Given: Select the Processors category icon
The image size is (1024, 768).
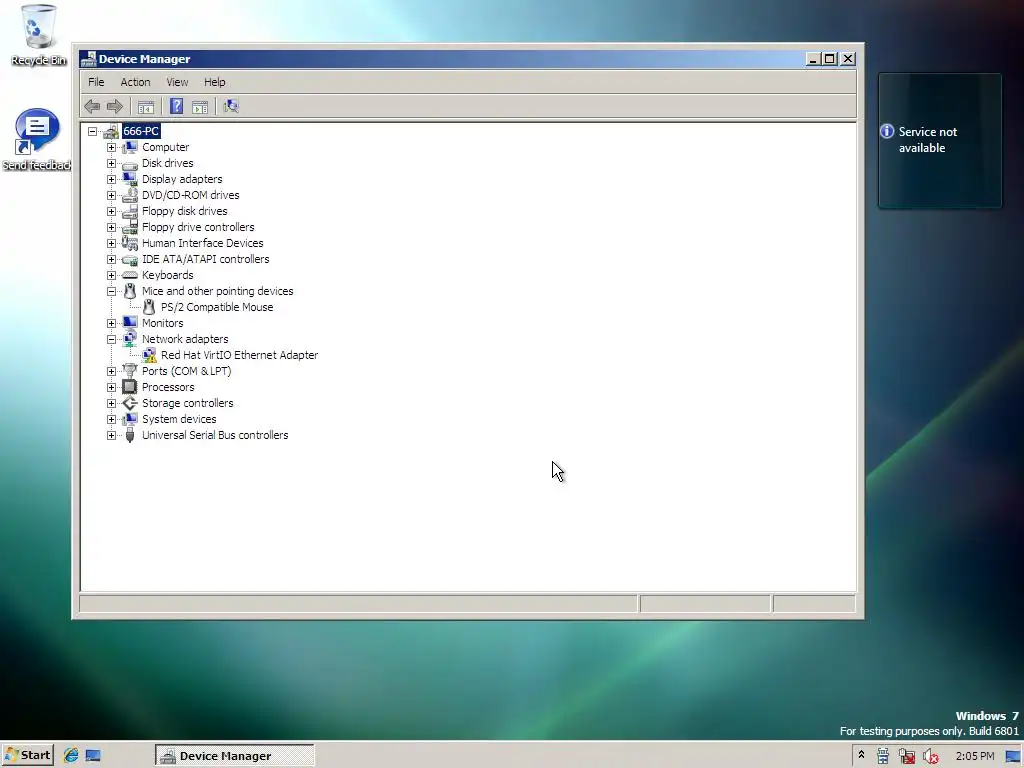Looking at the screenshot, I should (x=130, y=387).
